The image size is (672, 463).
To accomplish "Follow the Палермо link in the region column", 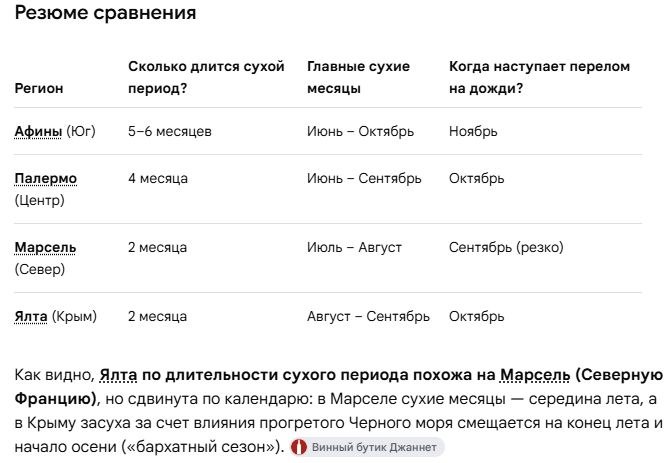I will click(46, 178).
